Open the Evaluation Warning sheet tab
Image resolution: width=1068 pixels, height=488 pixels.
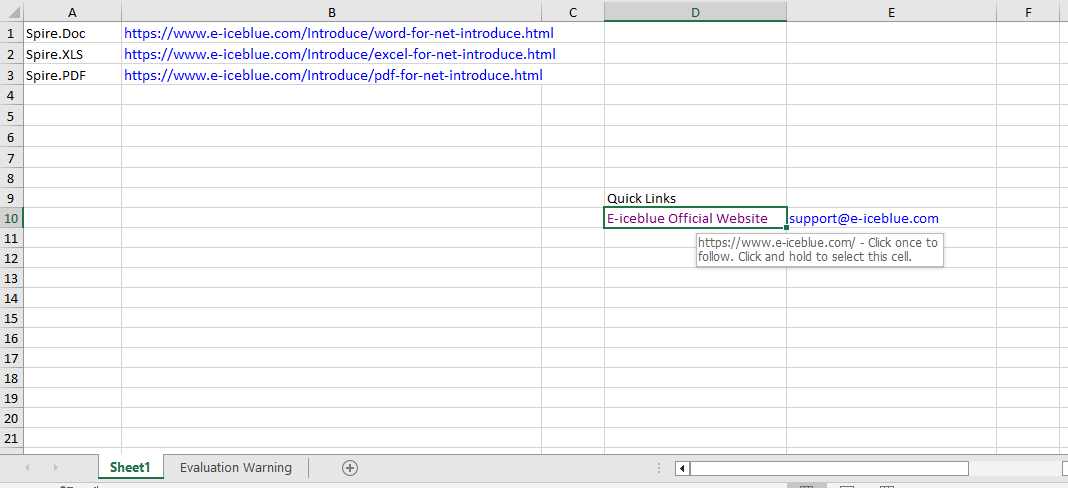pyautogui.click(x=236, y=468)
